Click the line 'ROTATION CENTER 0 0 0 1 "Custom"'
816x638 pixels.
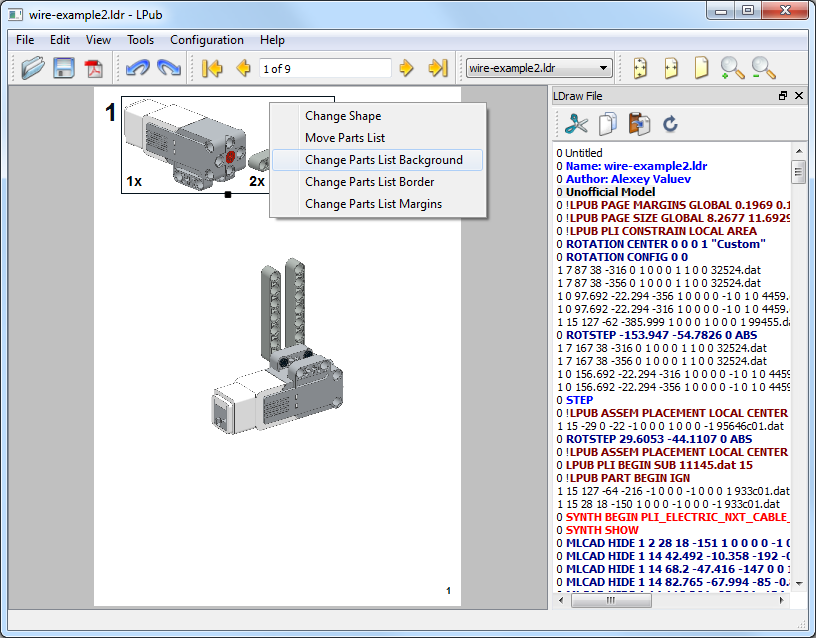661,244
